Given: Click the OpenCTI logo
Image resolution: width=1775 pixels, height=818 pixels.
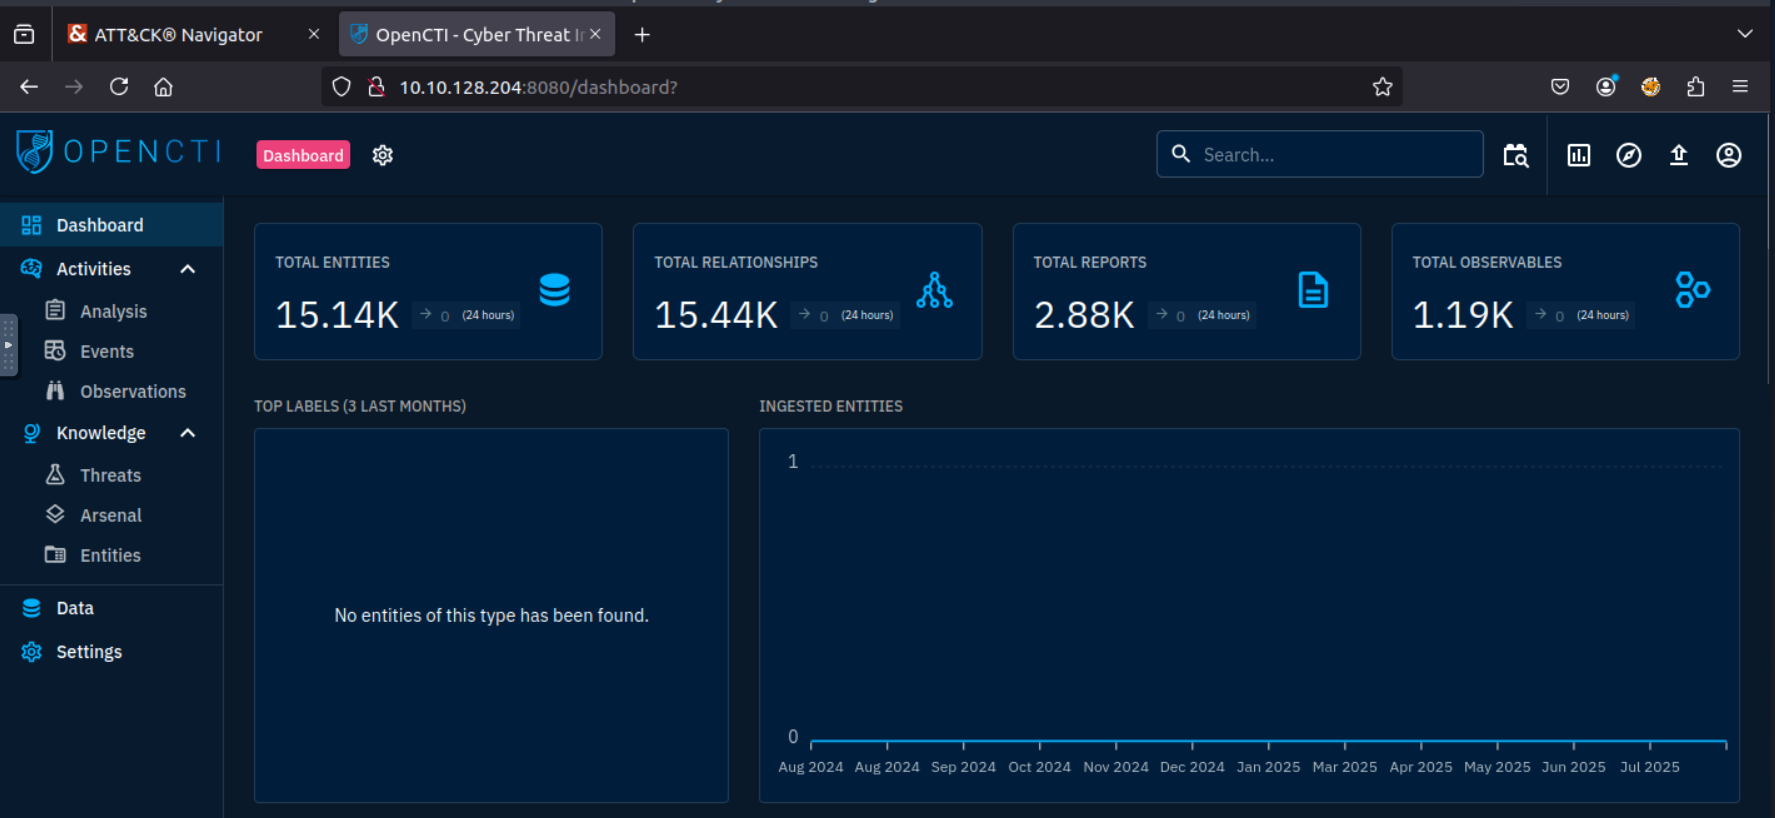Looking at the screenshot, I should pos(119,152).
